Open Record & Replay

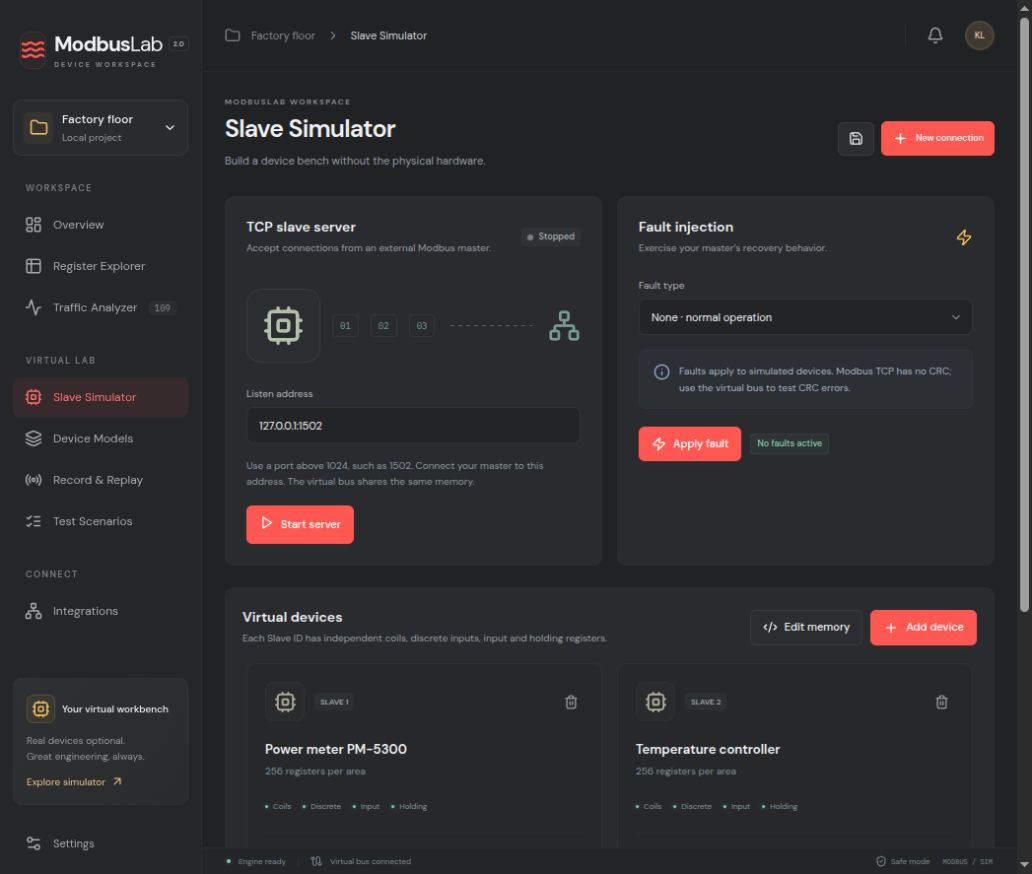click(100, 480)
